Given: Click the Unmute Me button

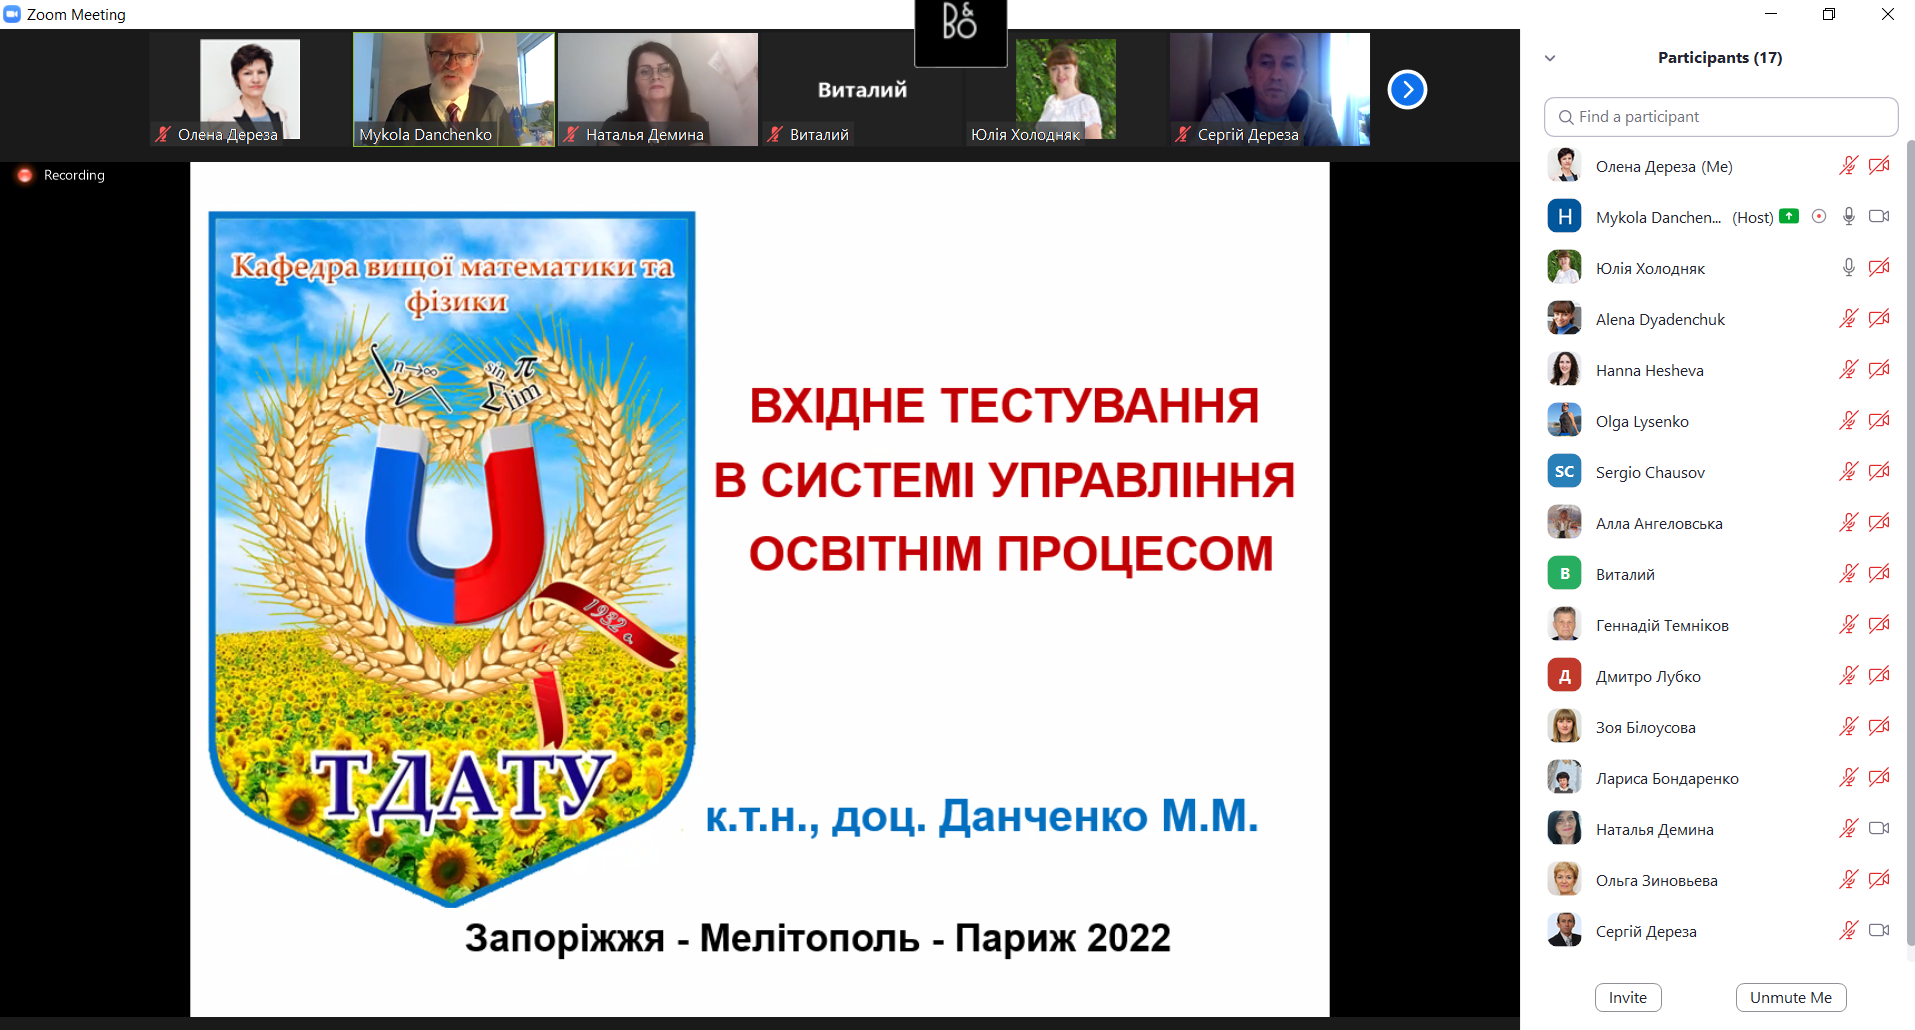Looking at the screenshot, I should coord(1791,998).
